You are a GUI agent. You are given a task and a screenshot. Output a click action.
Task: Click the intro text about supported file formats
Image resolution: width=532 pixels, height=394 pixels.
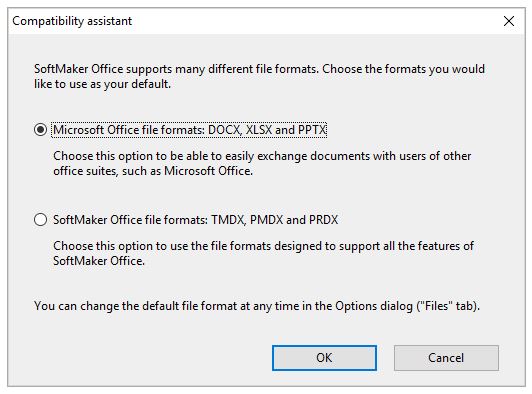tap(259, 76)
